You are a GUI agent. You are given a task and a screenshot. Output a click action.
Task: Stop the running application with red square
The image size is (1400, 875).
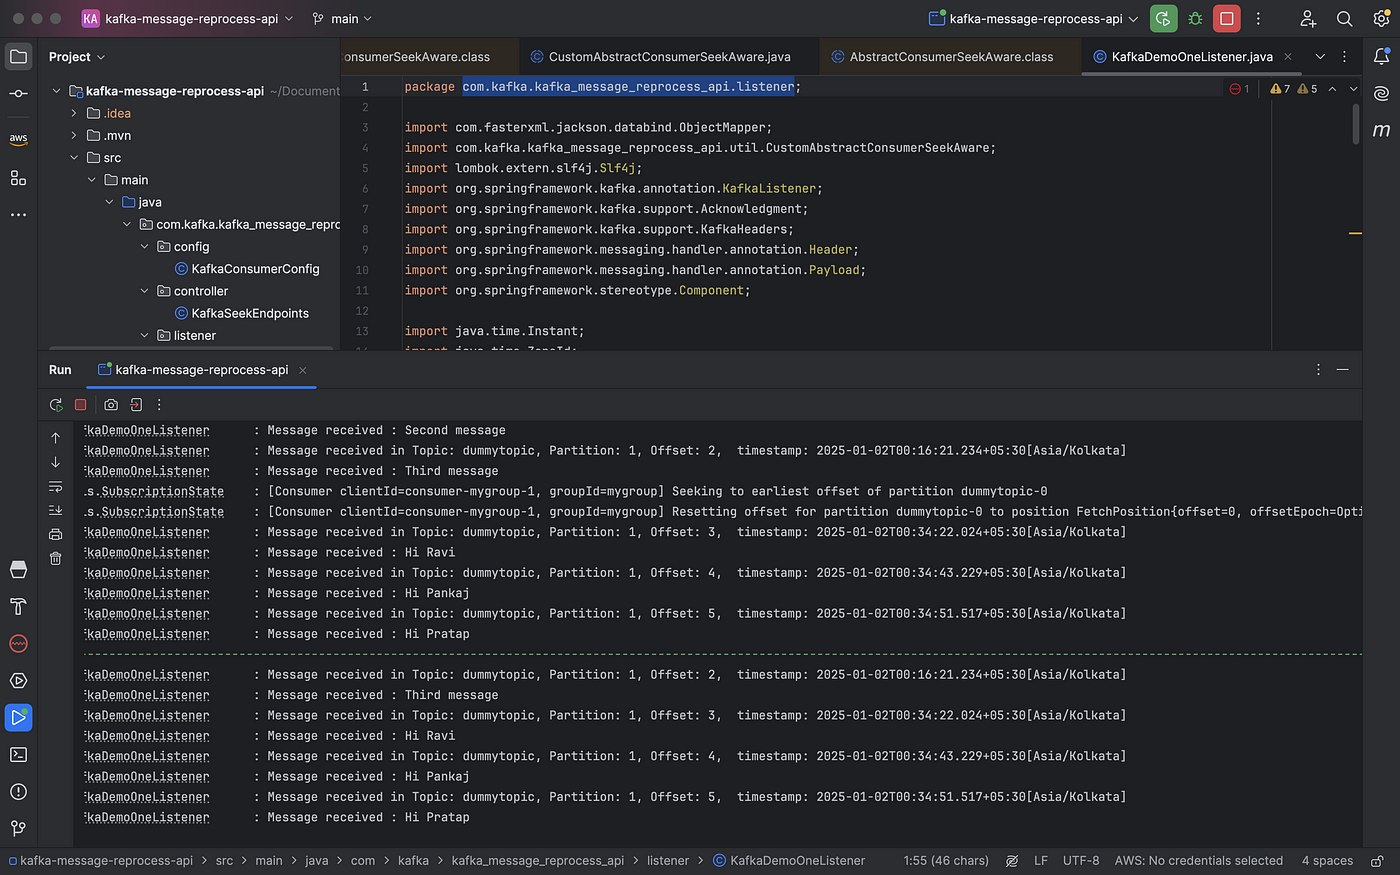click(1227, 18)
